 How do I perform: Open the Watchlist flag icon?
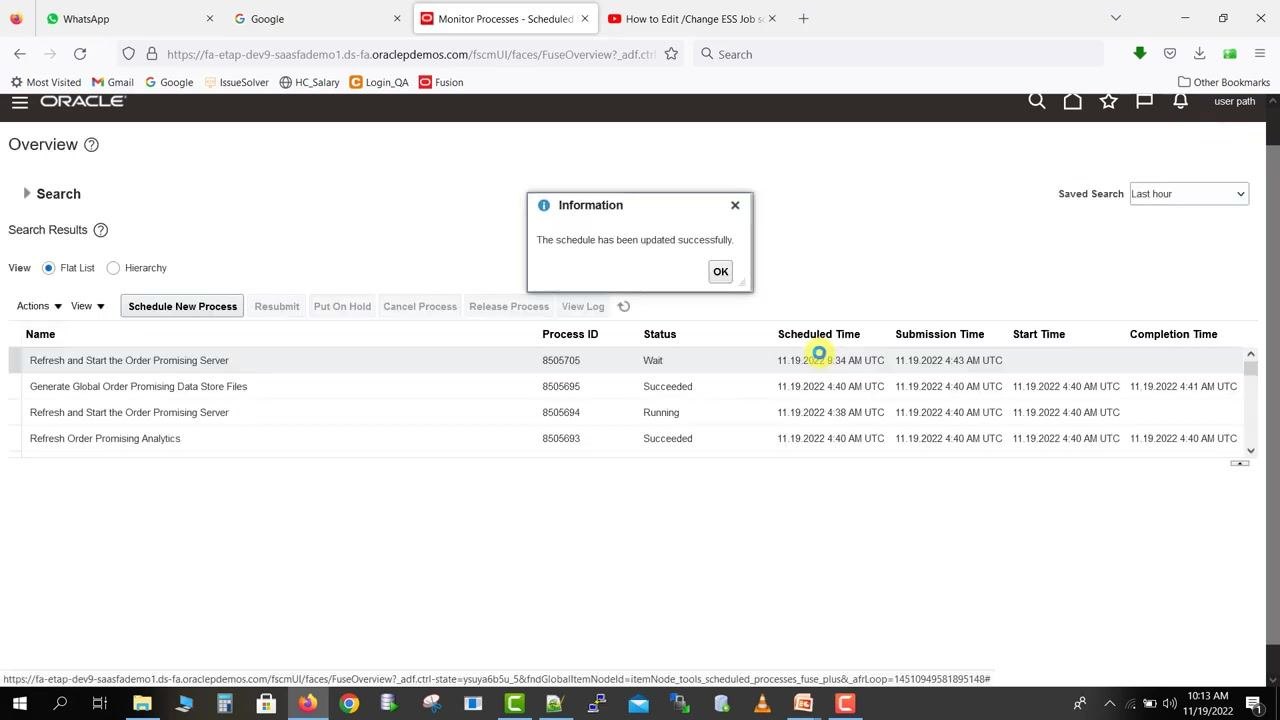pyautogui.click(x=1144, y=101)
